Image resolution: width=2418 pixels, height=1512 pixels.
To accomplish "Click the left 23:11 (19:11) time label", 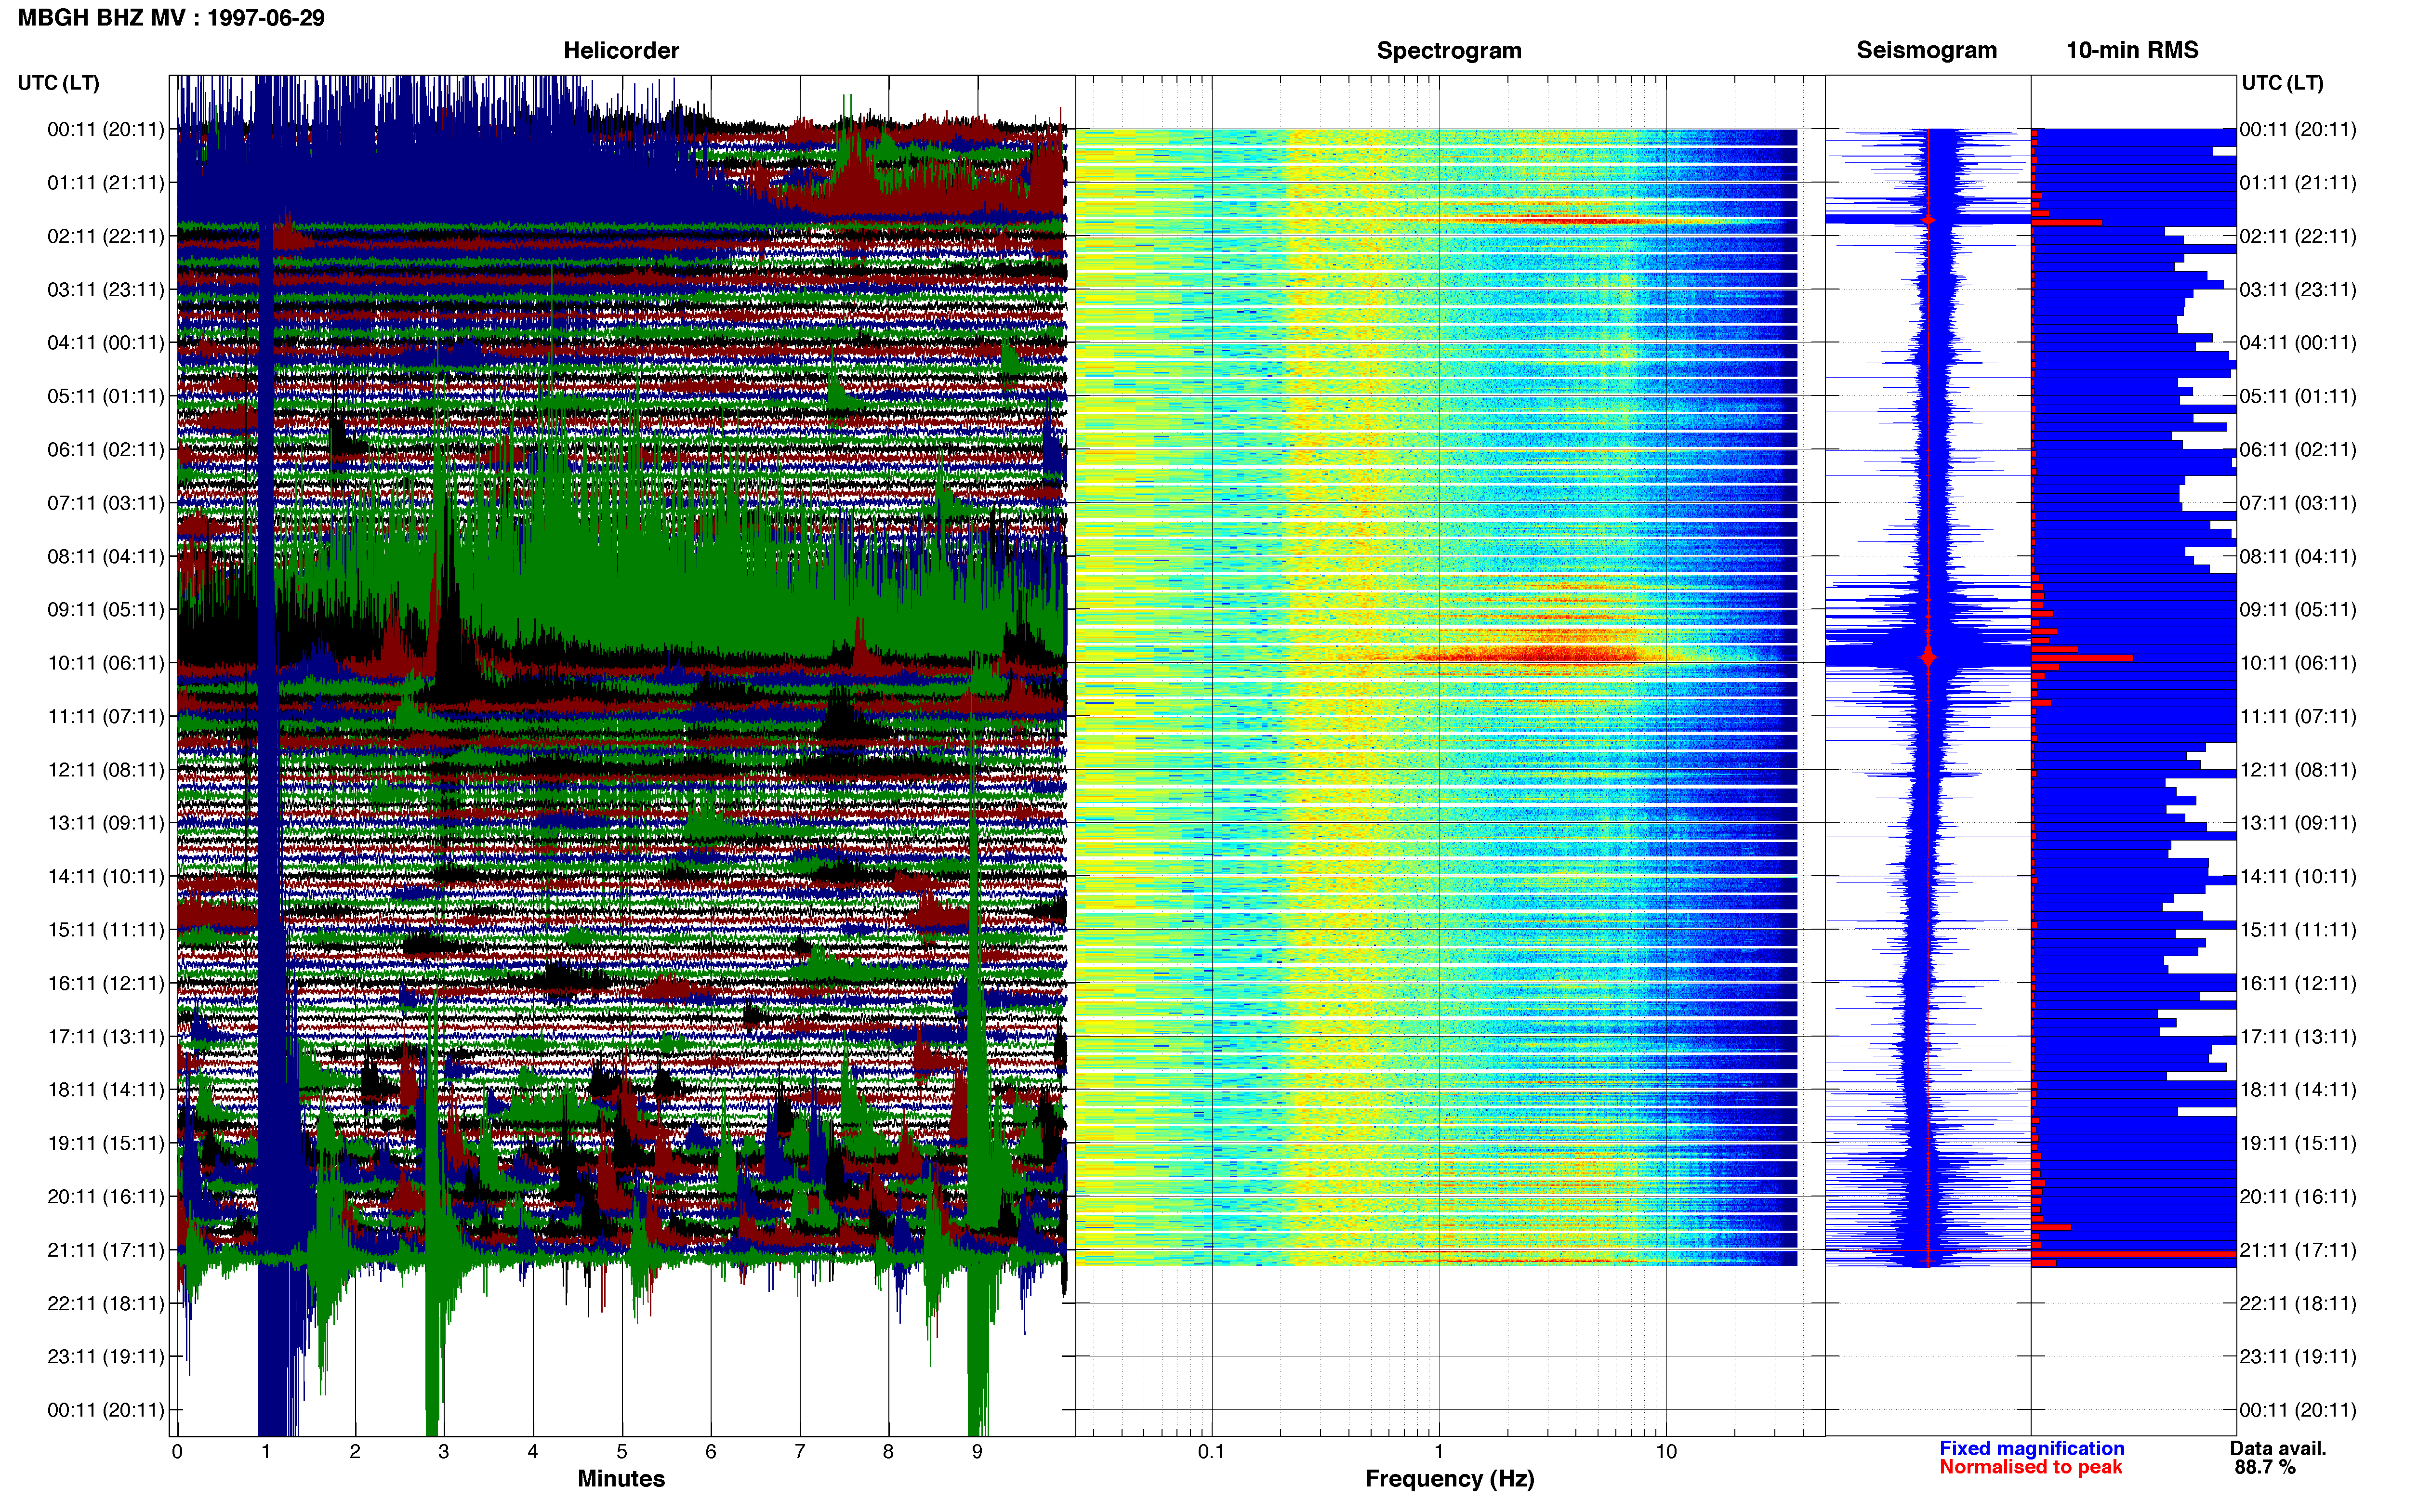I will tap(106, 1357).
